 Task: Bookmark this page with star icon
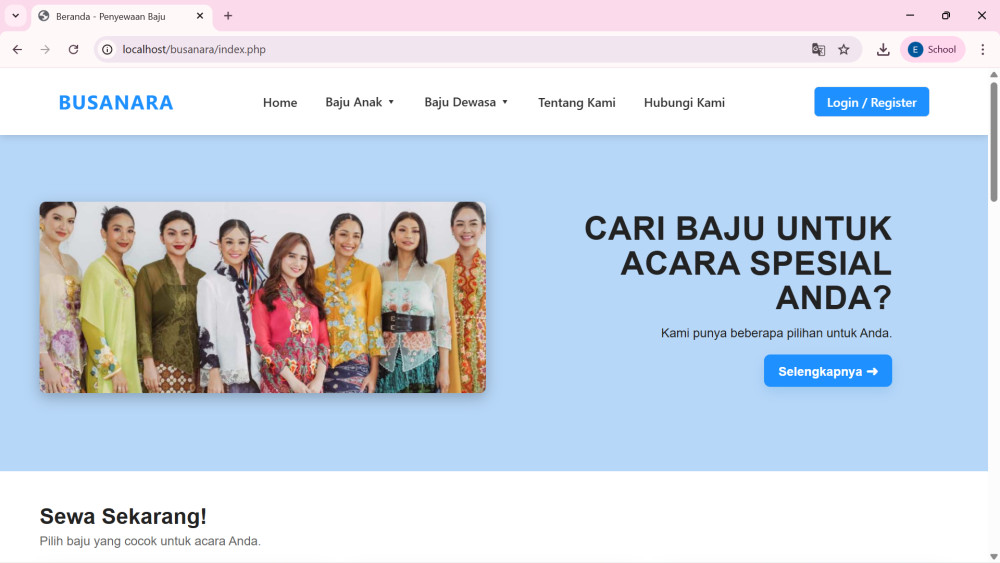pos(844,49)
